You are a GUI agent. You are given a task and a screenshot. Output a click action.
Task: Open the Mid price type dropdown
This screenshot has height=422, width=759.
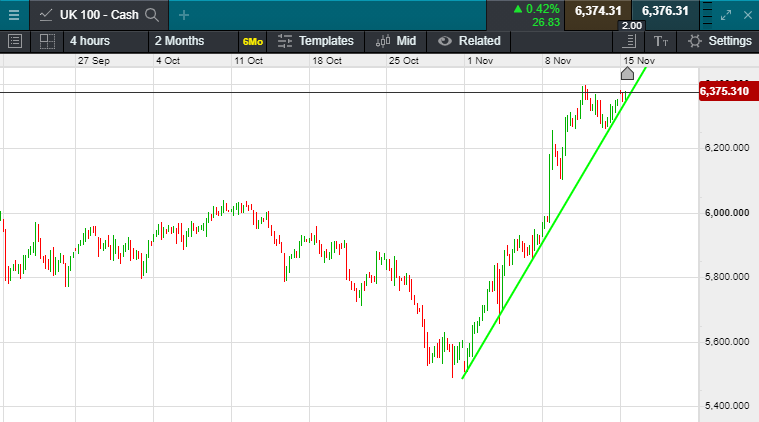coord(395,41)
